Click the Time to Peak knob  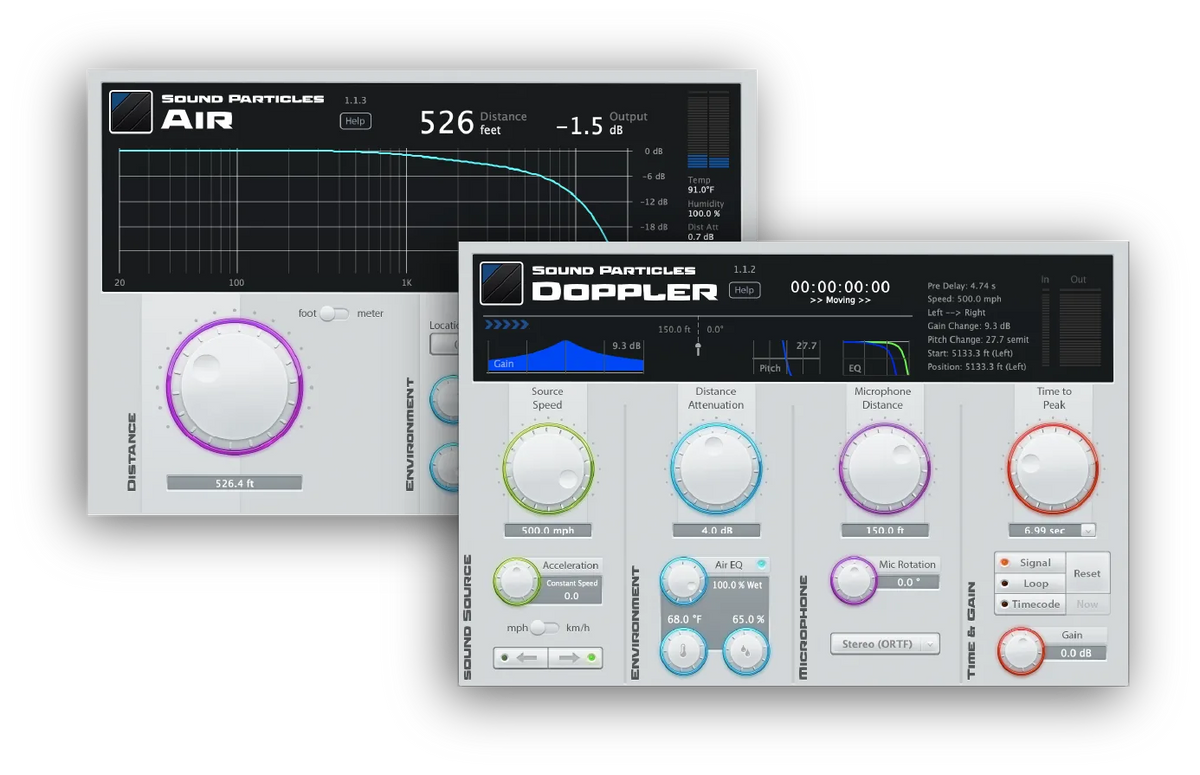(x=1053, y=469)
